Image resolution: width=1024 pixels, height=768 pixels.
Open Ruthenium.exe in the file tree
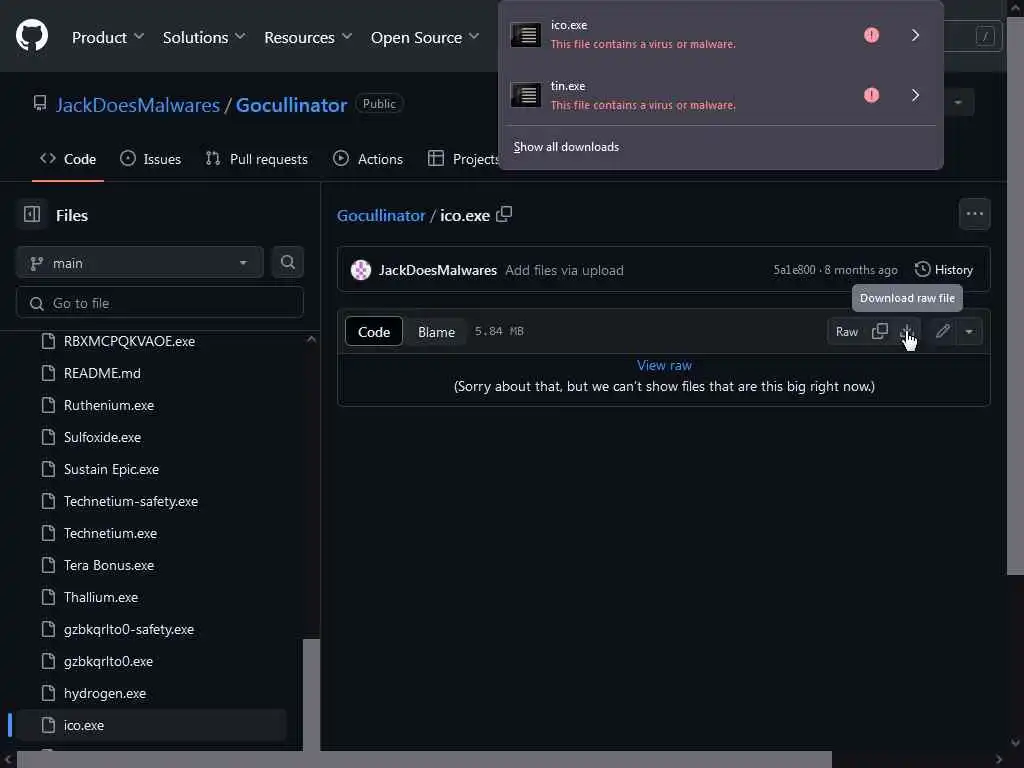coord(109,405)
